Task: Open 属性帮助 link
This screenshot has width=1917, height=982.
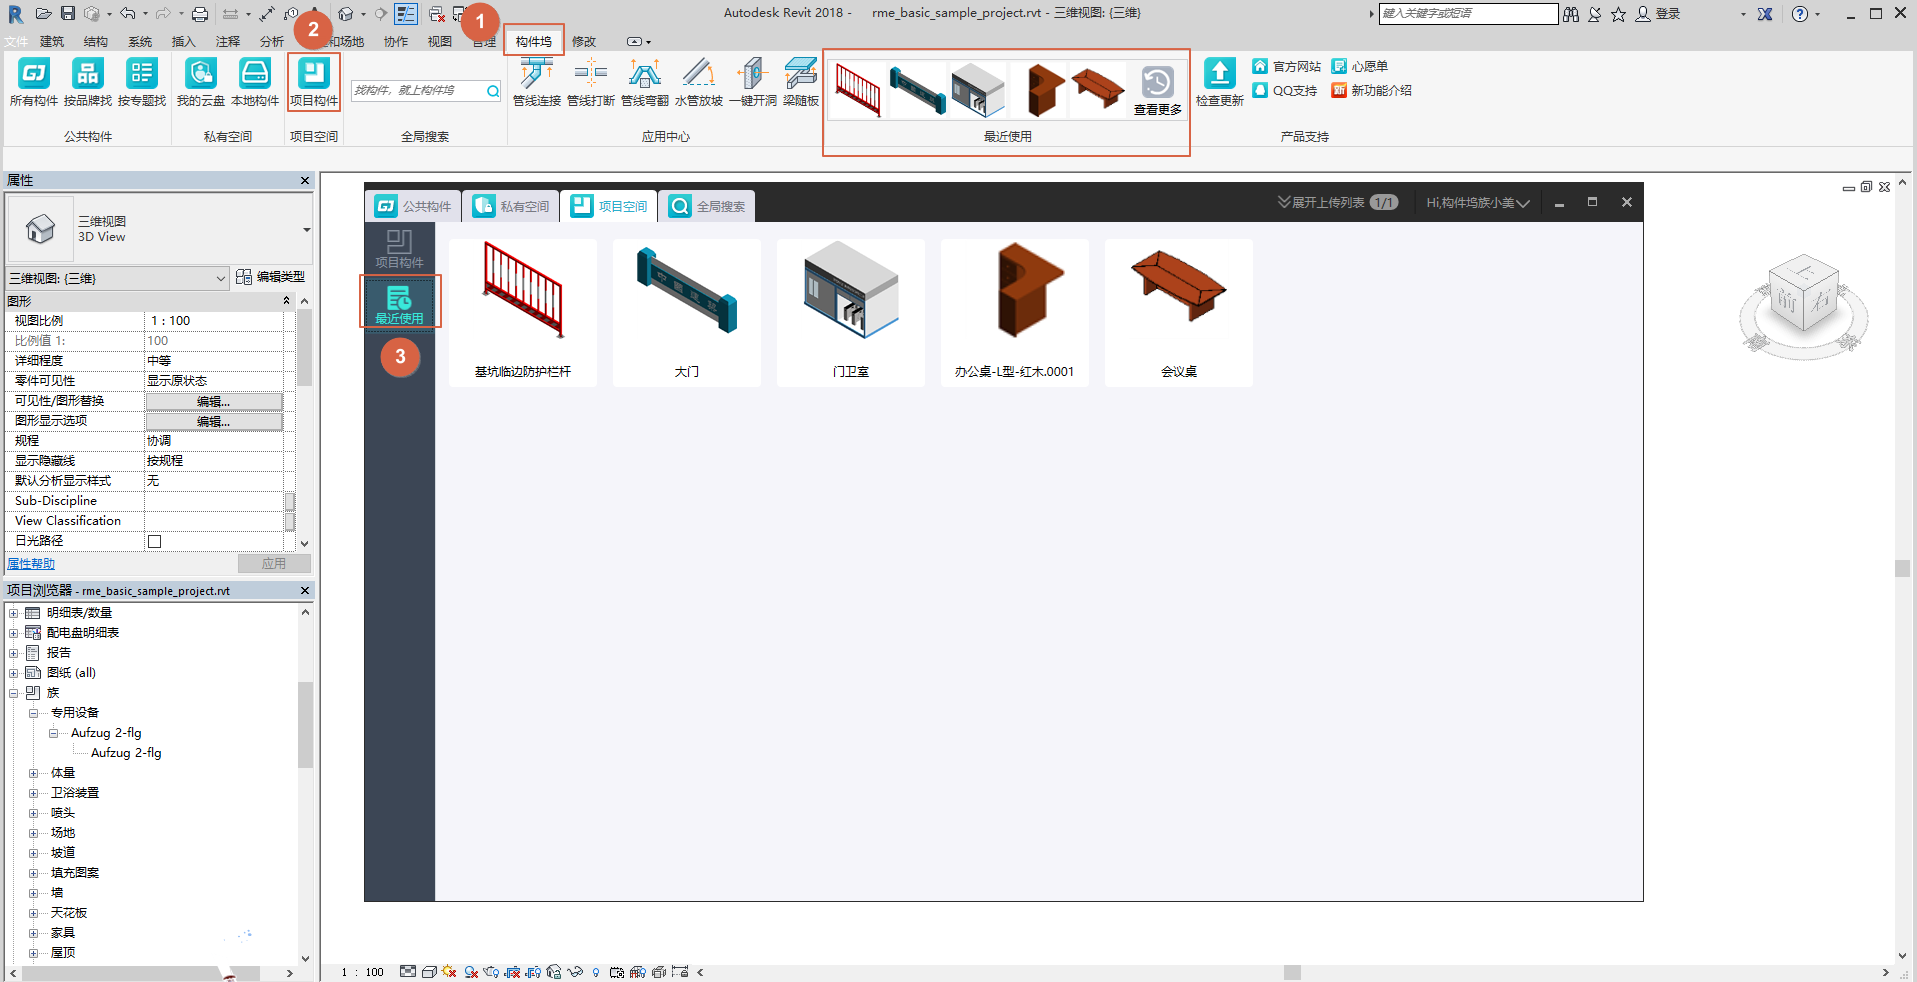Action: pos(31,564)
